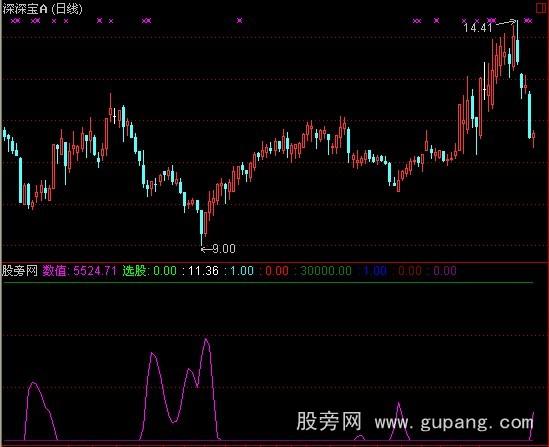Image resolution: width=549 pixels, height=447 pixels.
Task: Click the 14.41 high price label
Action: [478, 28]
